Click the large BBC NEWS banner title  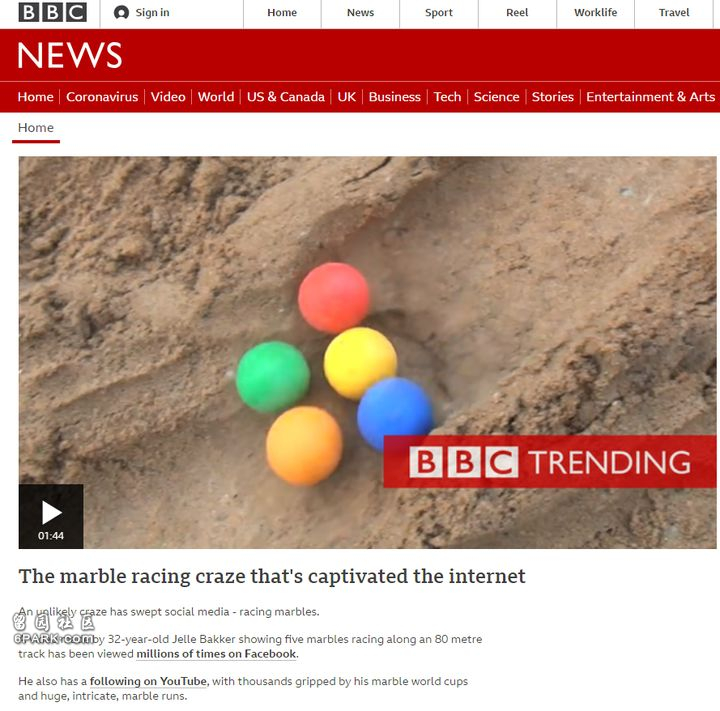[70, 55]
